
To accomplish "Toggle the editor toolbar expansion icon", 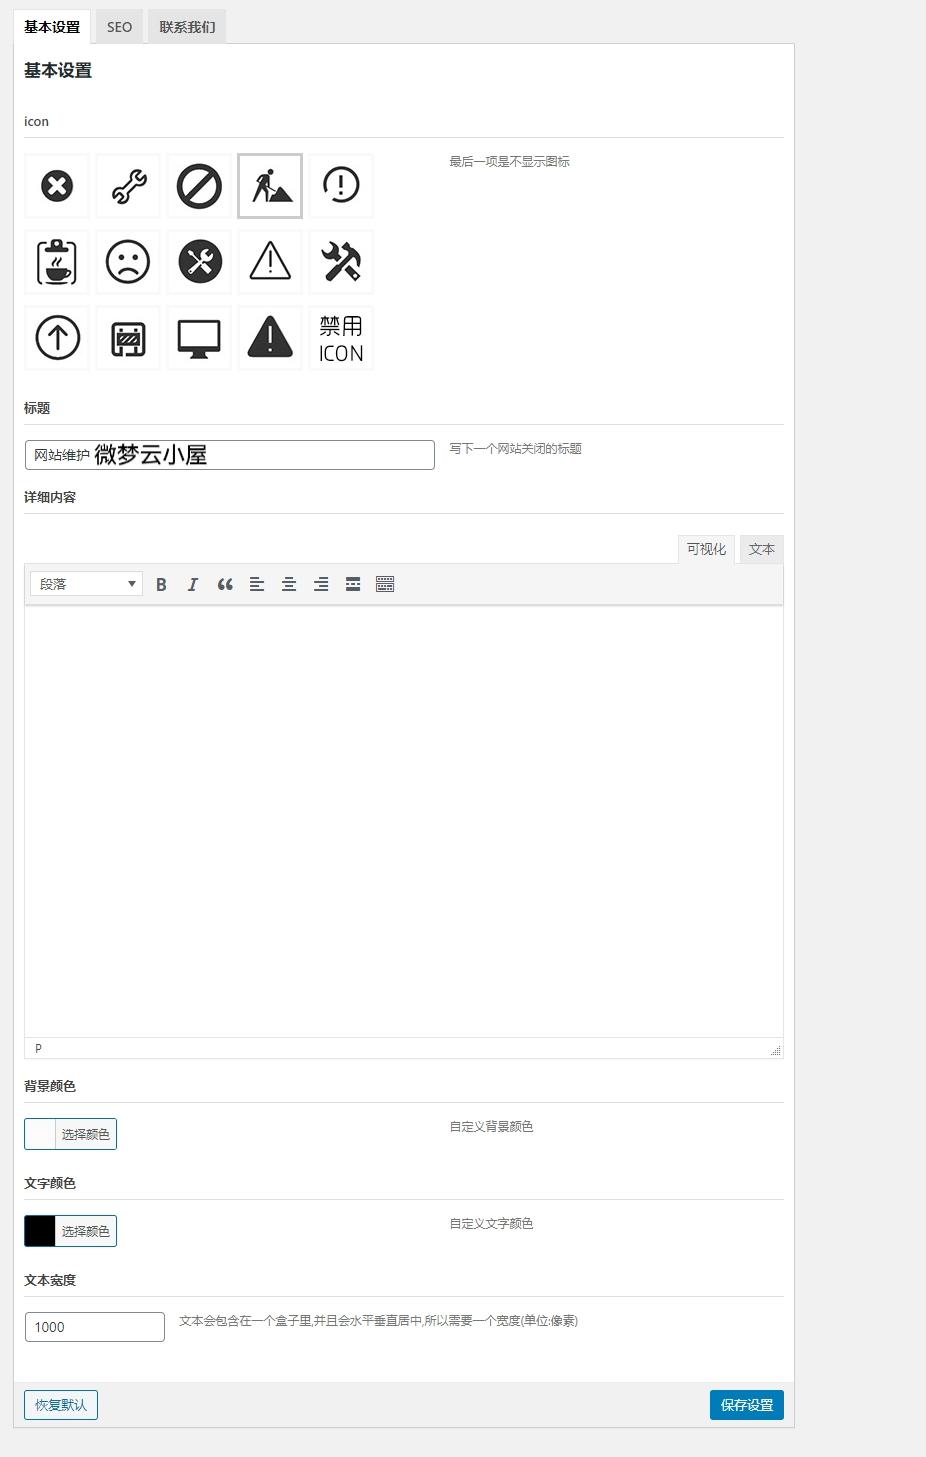I will click(385, 584).
